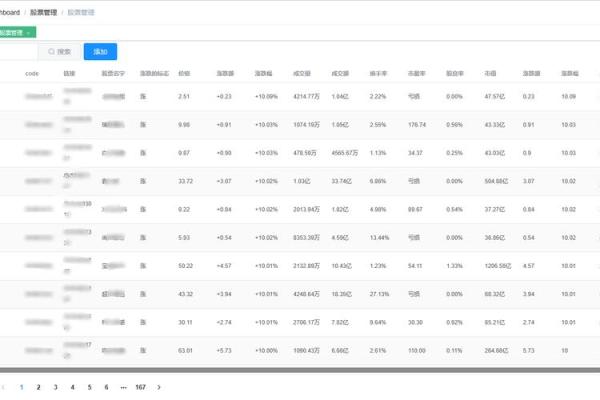Select the last column cell 10.09

(569, 96)
